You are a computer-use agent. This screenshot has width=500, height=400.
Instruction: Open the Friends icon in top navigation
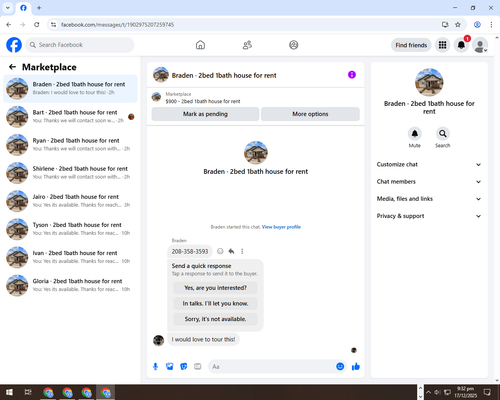click(x=247, y=45)
